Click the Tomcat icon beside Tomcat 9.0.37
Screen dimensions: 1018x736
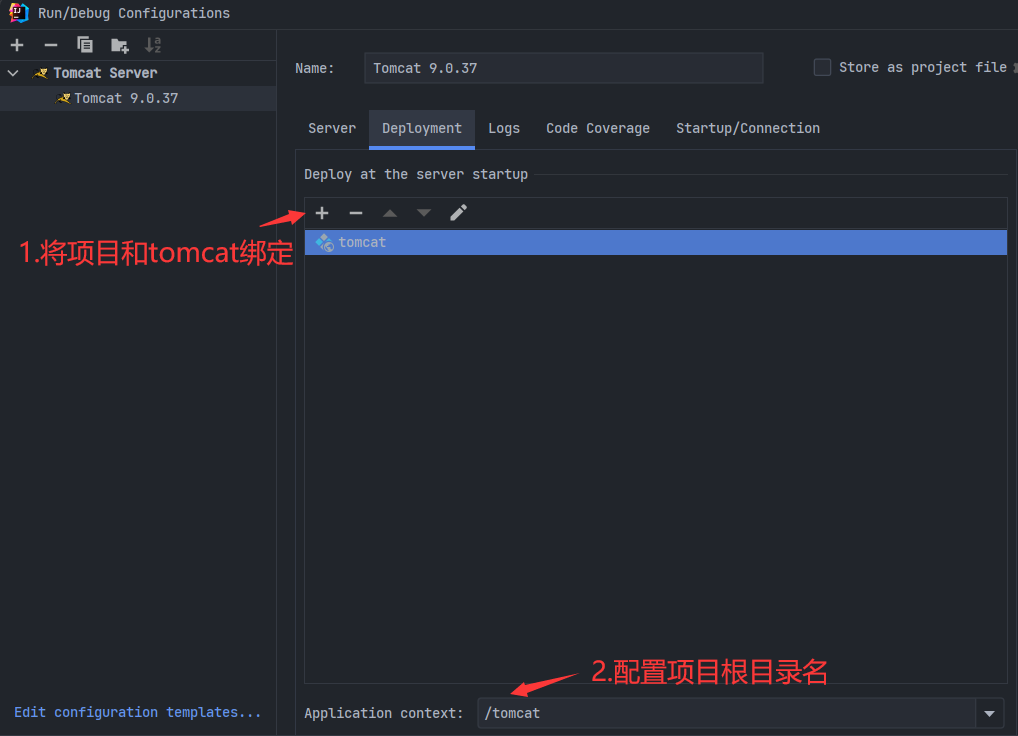(63, 99)
